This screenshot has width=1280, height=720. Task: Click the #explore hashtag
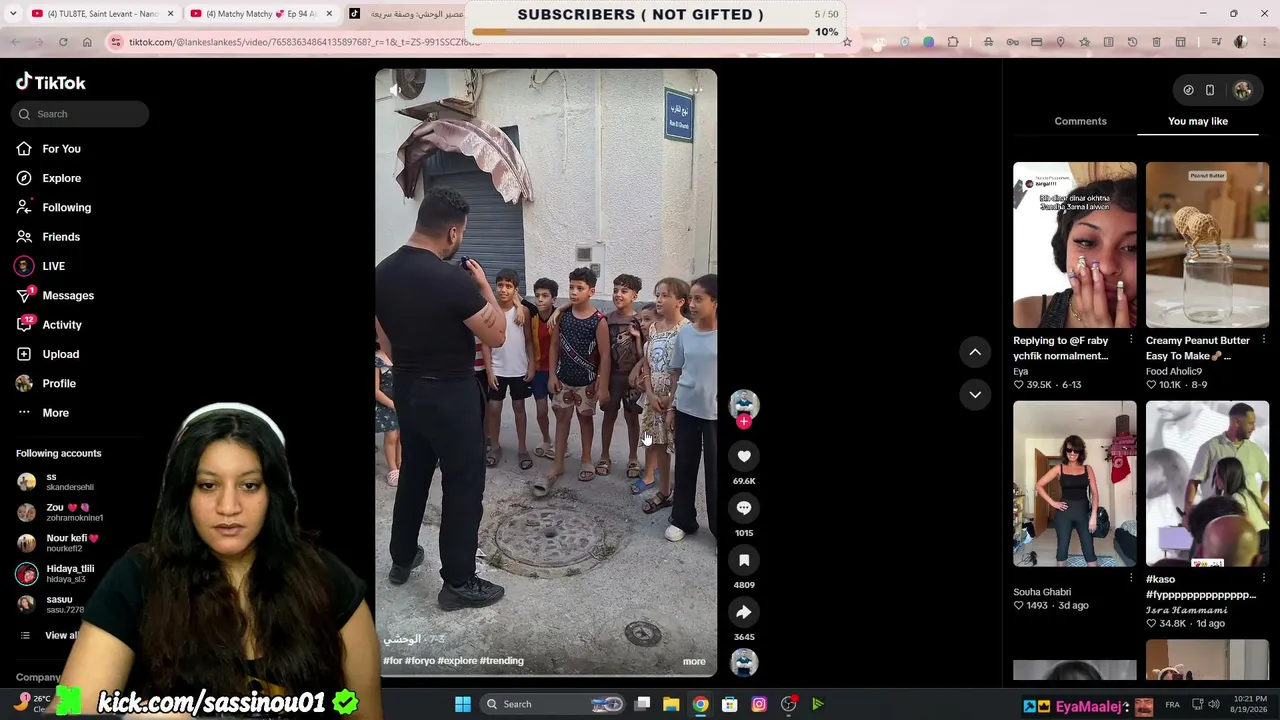point(457,661)
